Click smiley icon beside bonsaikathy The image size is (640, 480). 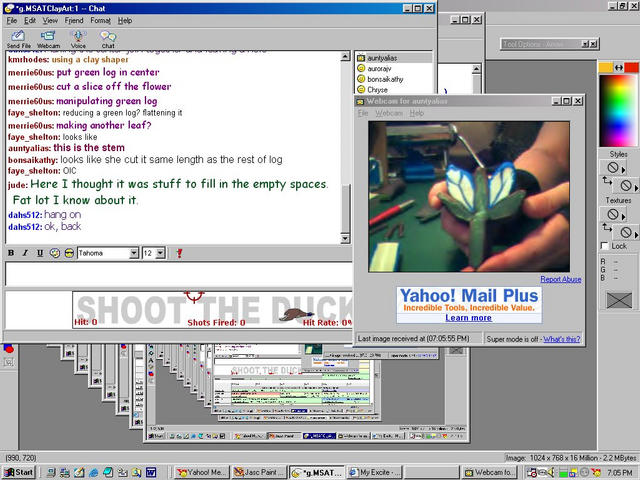pos(361,79)
